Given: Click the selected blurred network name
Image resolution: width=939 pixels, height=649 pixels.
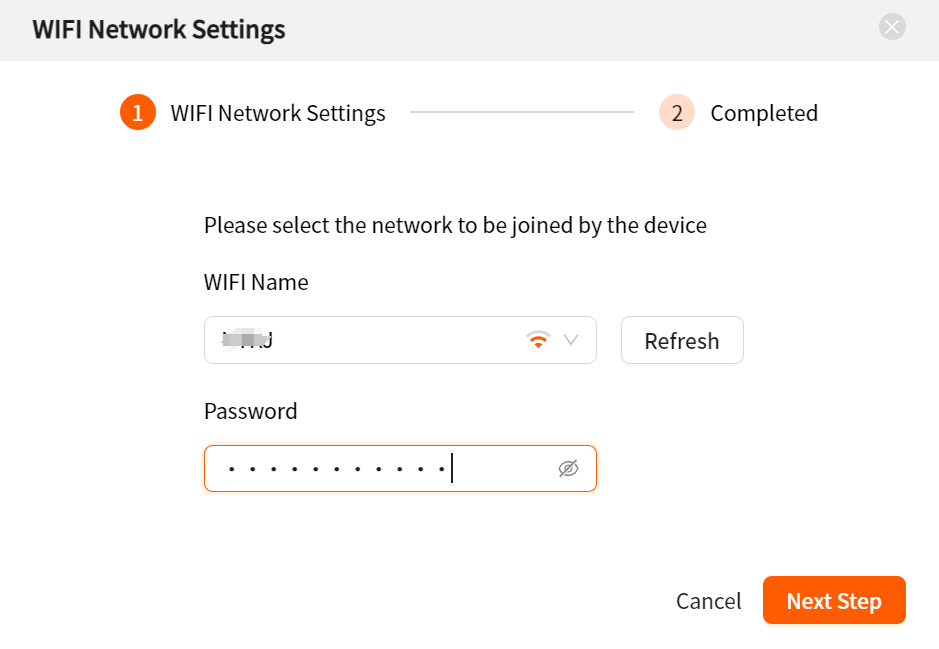Looking at the screenshot, I should 247,340.
